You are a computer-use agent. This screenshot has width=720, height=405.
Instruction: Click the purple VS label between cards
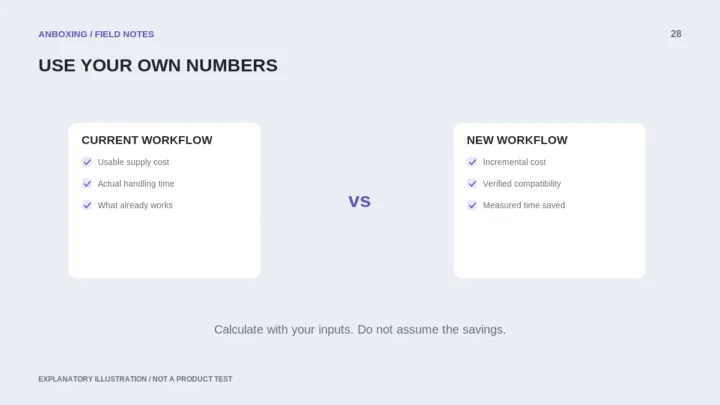coord(360,202)
